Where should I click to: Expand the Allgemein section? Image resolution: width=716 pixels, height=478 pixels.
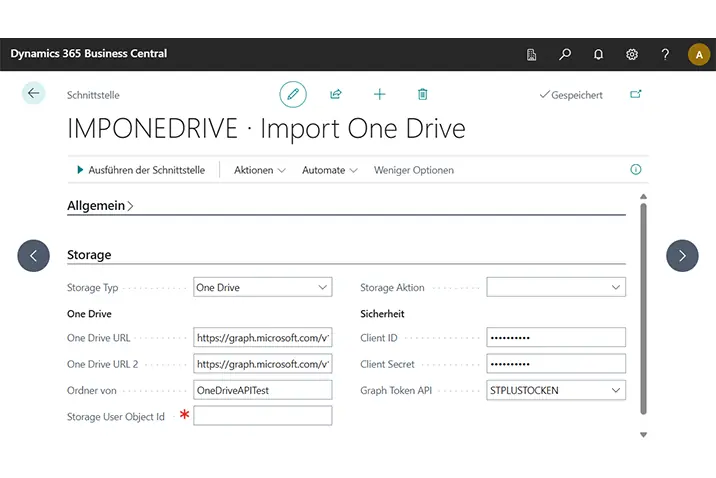pyautogui.click(x=100, y=206)
